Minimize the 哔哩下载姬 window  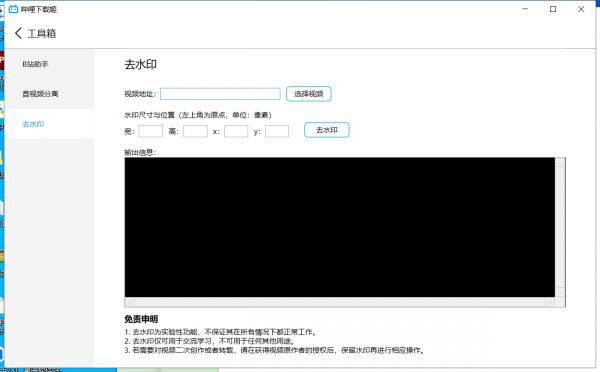(x=525, y=9)
